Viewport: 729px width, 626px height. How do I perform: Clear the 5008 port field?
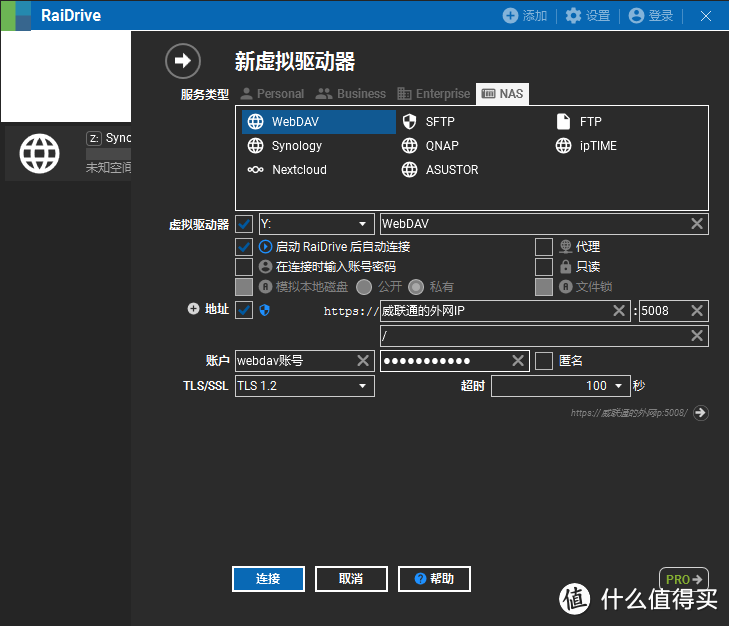[696, 311]
